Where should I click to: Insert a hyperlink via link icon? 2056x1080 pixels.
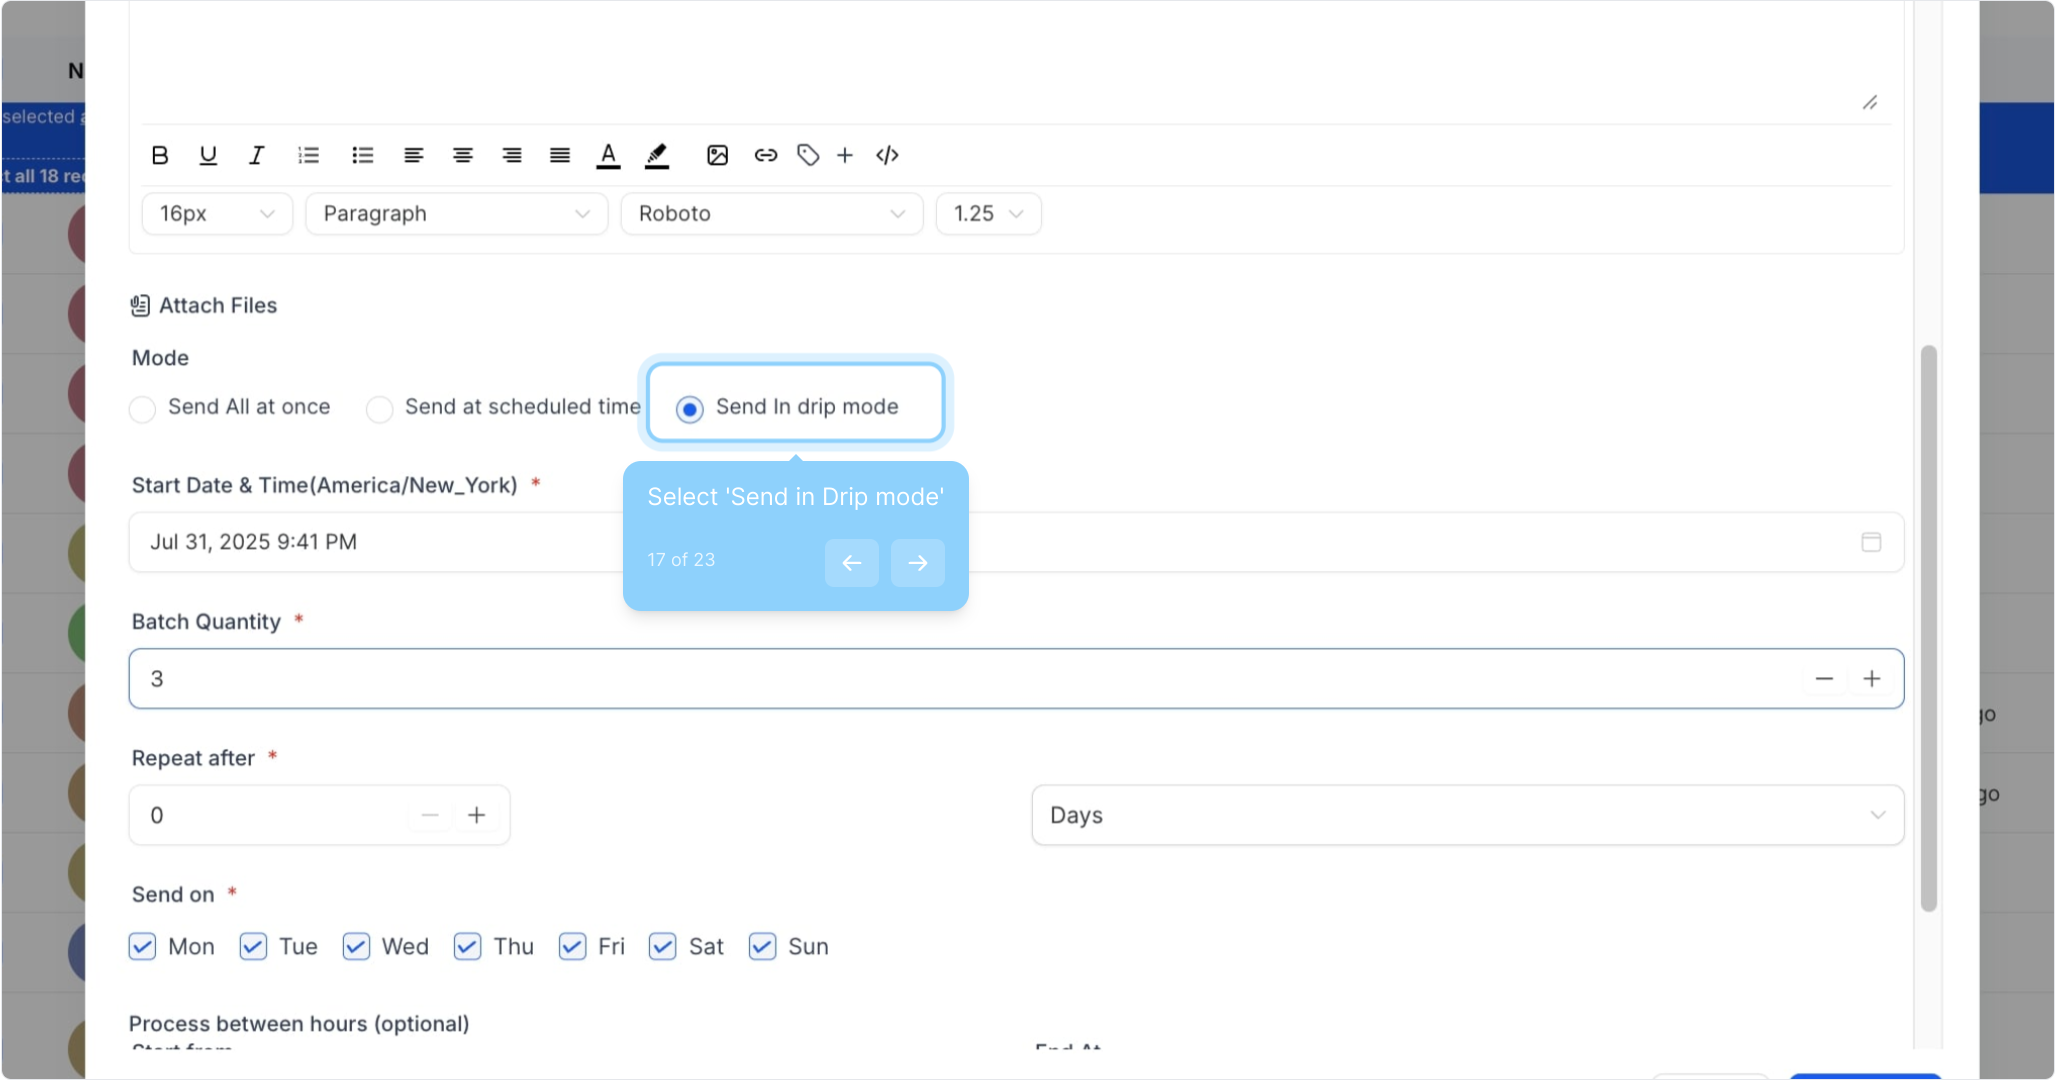766,155
